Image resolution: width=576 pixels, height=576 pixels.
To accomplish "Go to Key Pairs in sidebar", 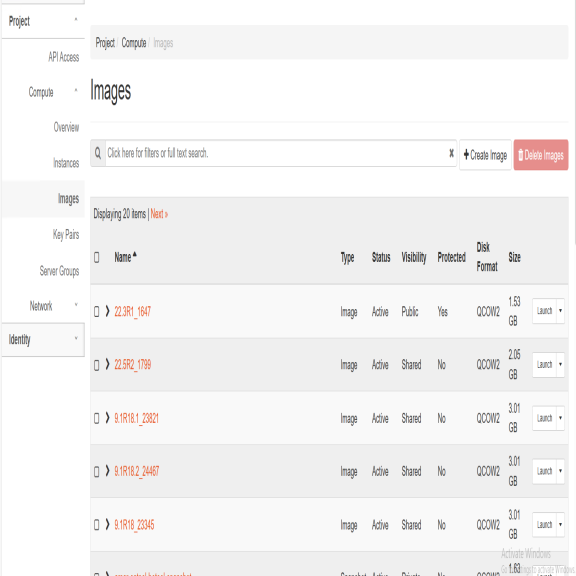I will tap(66, 234).
